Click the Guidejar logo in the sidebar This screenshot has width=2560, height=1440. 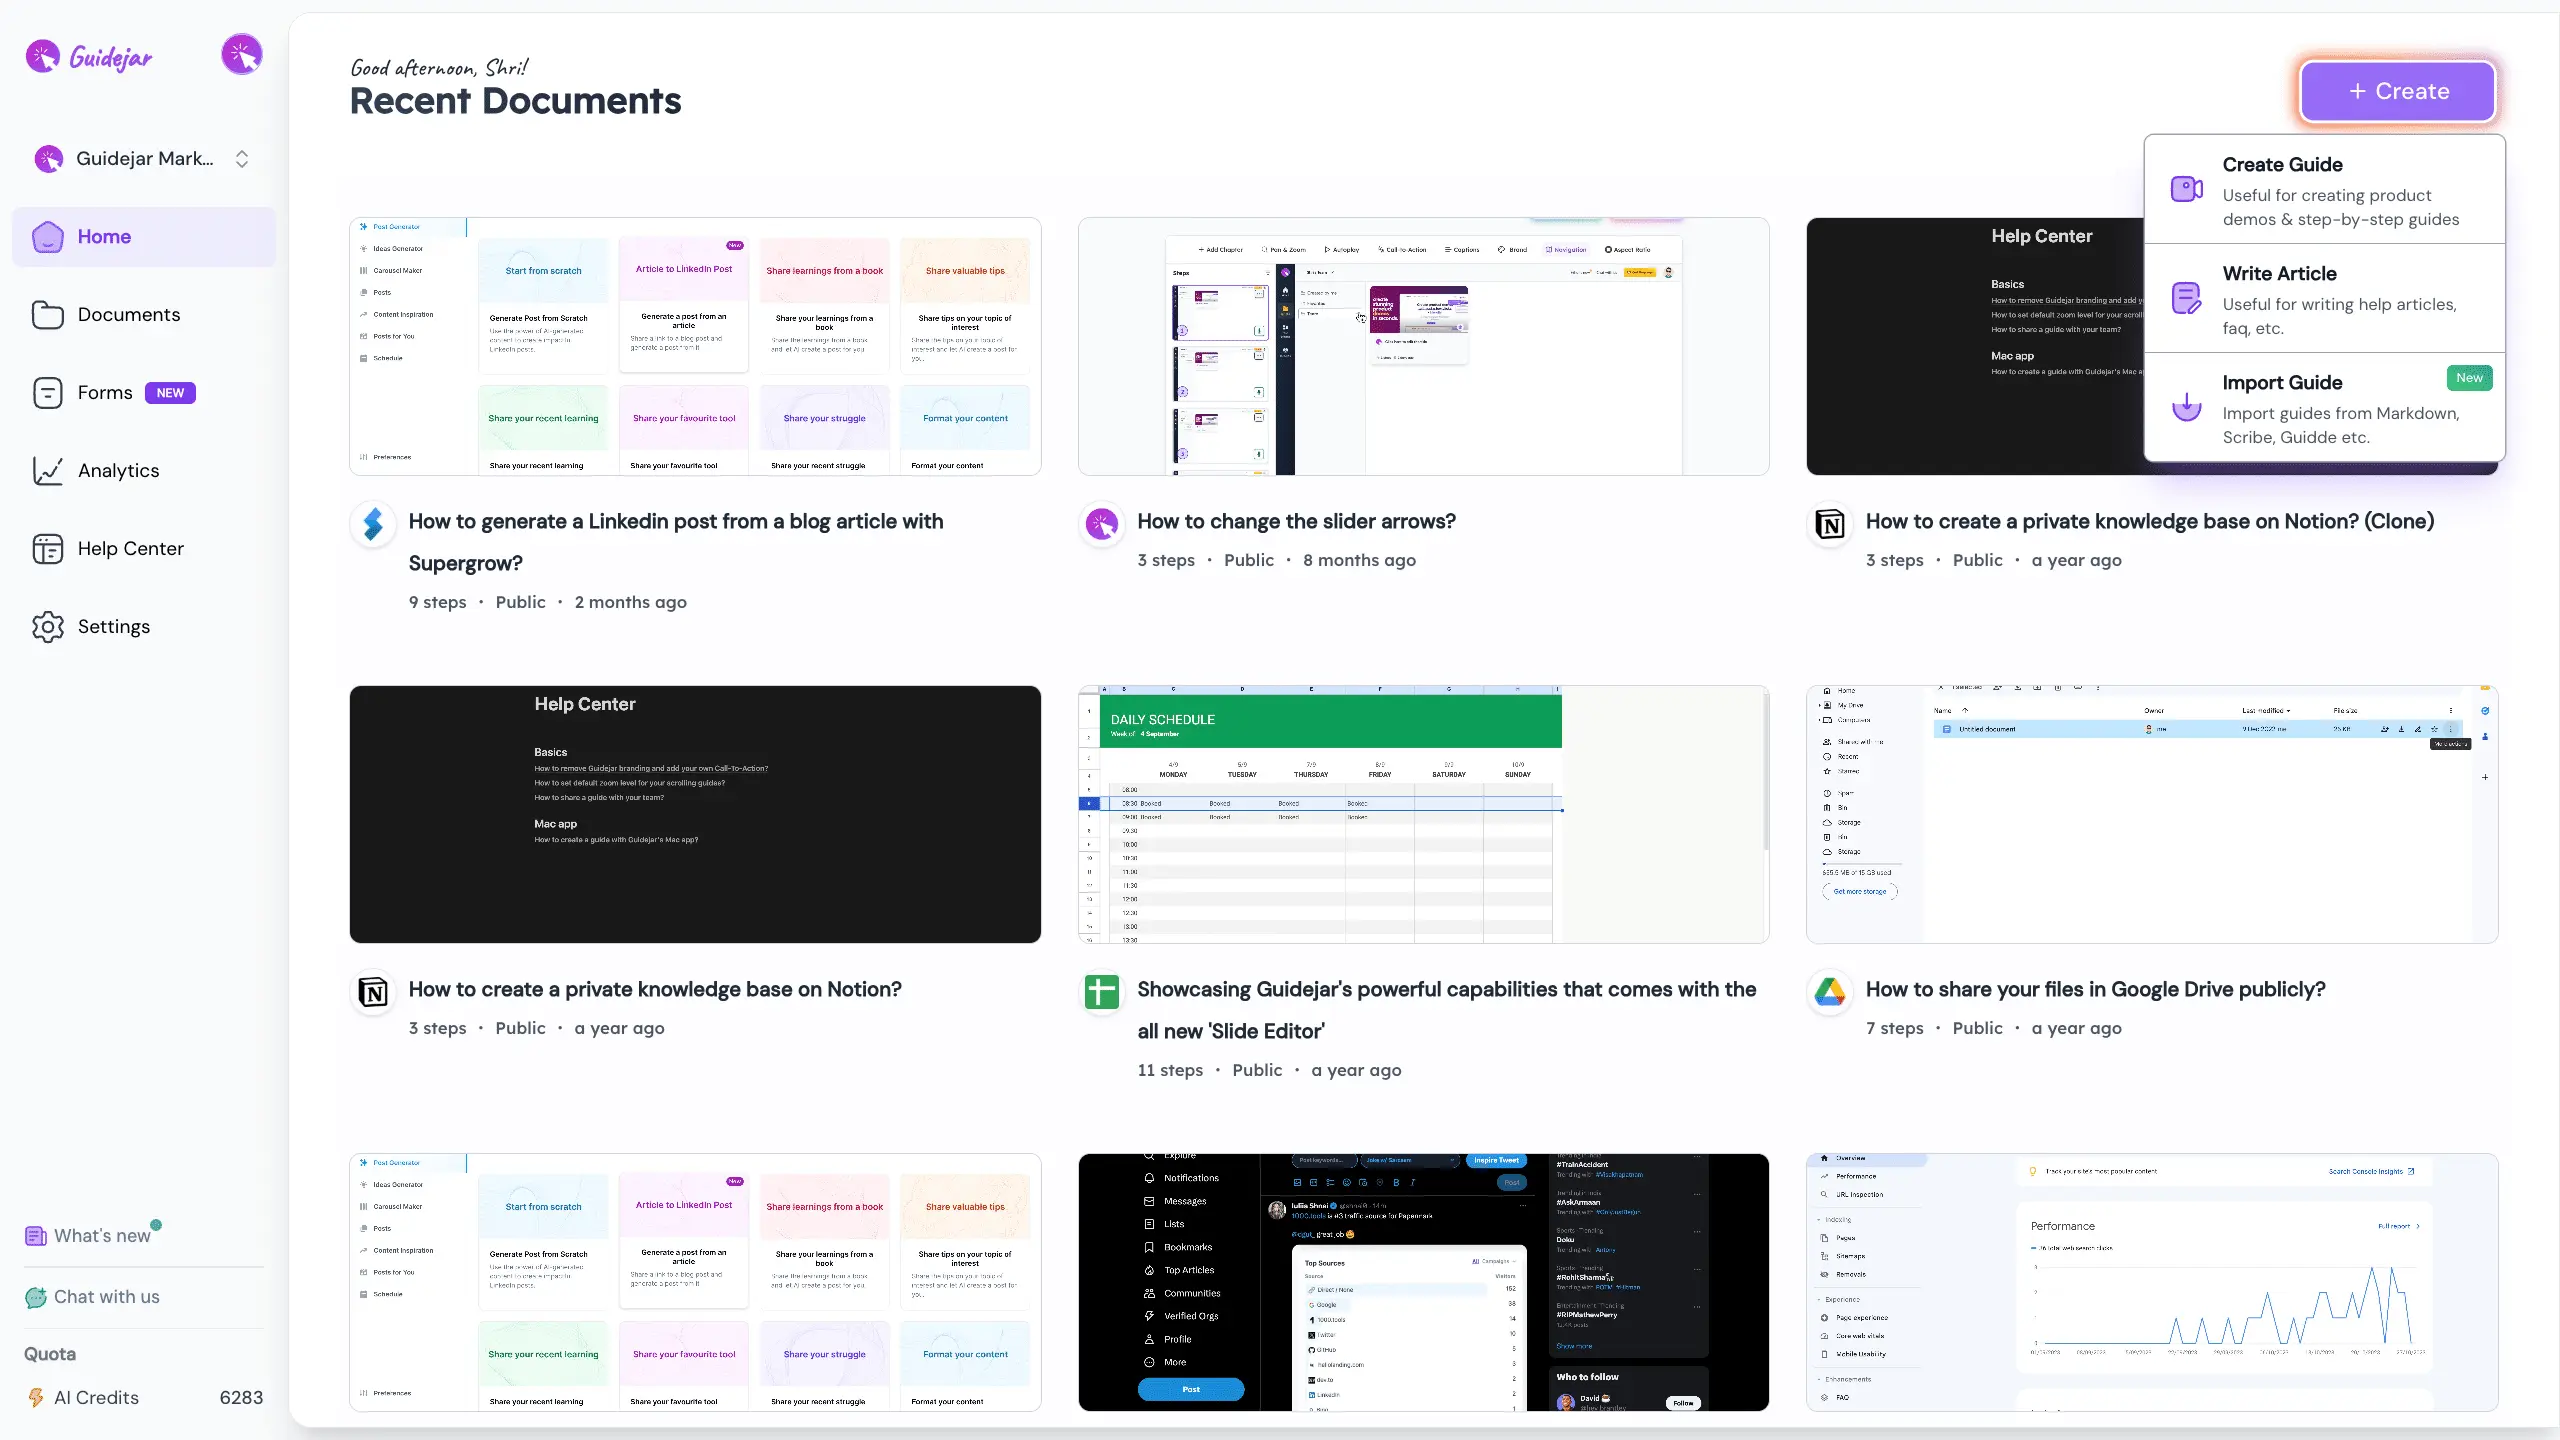coord(89,57)
